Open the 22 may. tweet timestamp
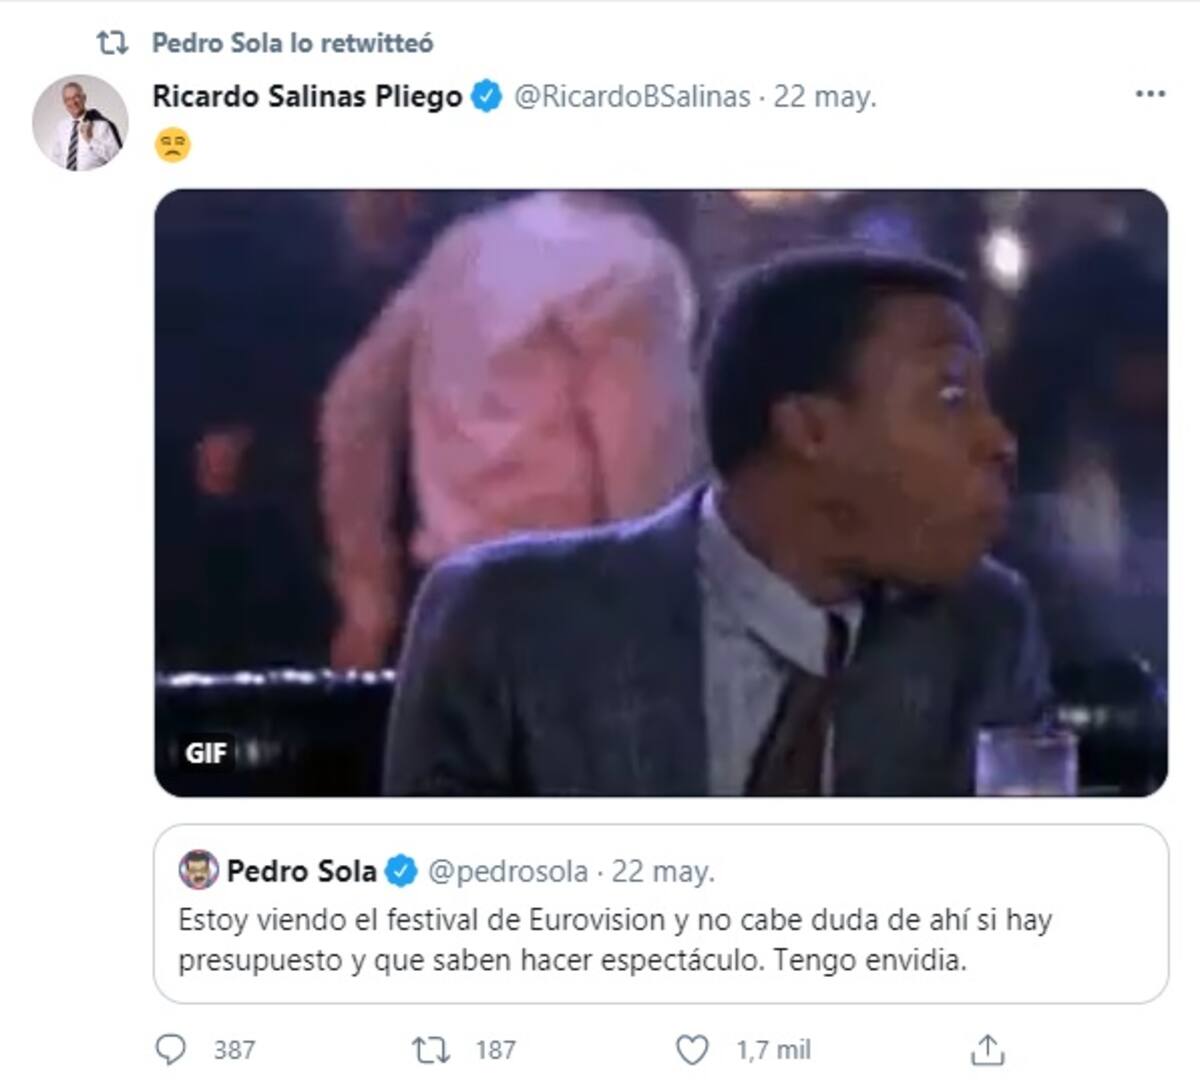Image resolution: width=1200 pixels, height=1085 pixels. pyautogui.click(x=825, y=96)
